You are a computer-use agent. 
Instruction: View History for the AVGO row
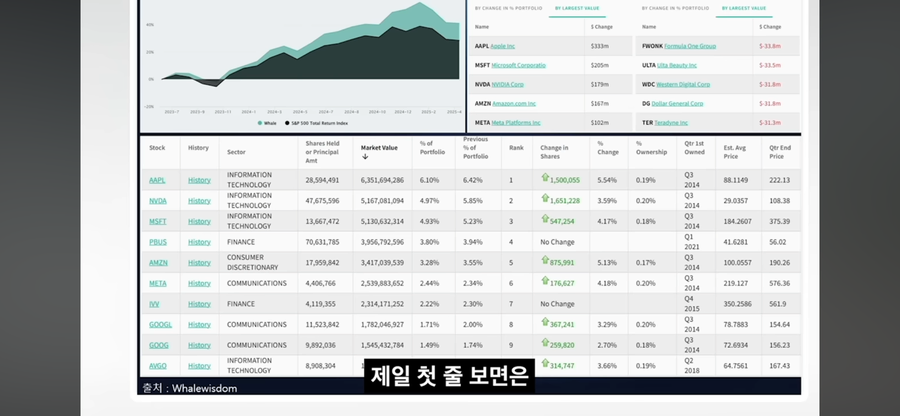(x=199, y=366)
